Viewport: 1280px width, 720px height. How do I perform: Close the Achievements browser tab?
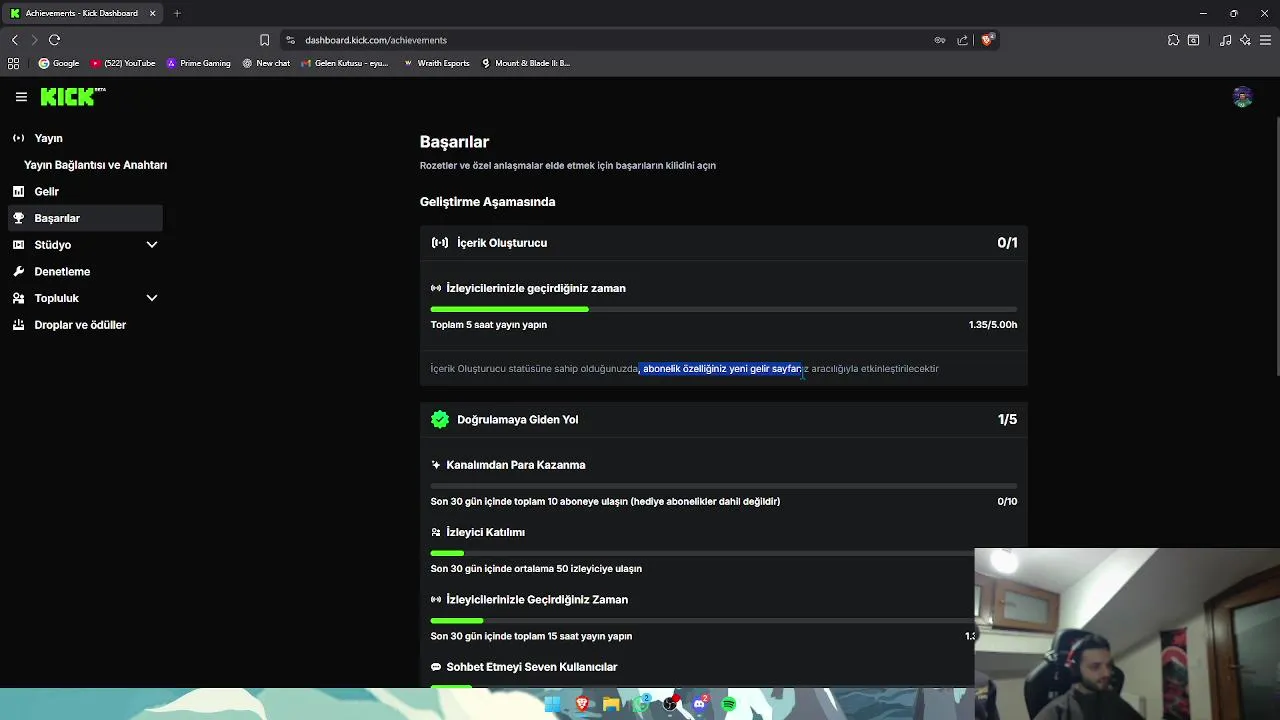click(152, 13)
